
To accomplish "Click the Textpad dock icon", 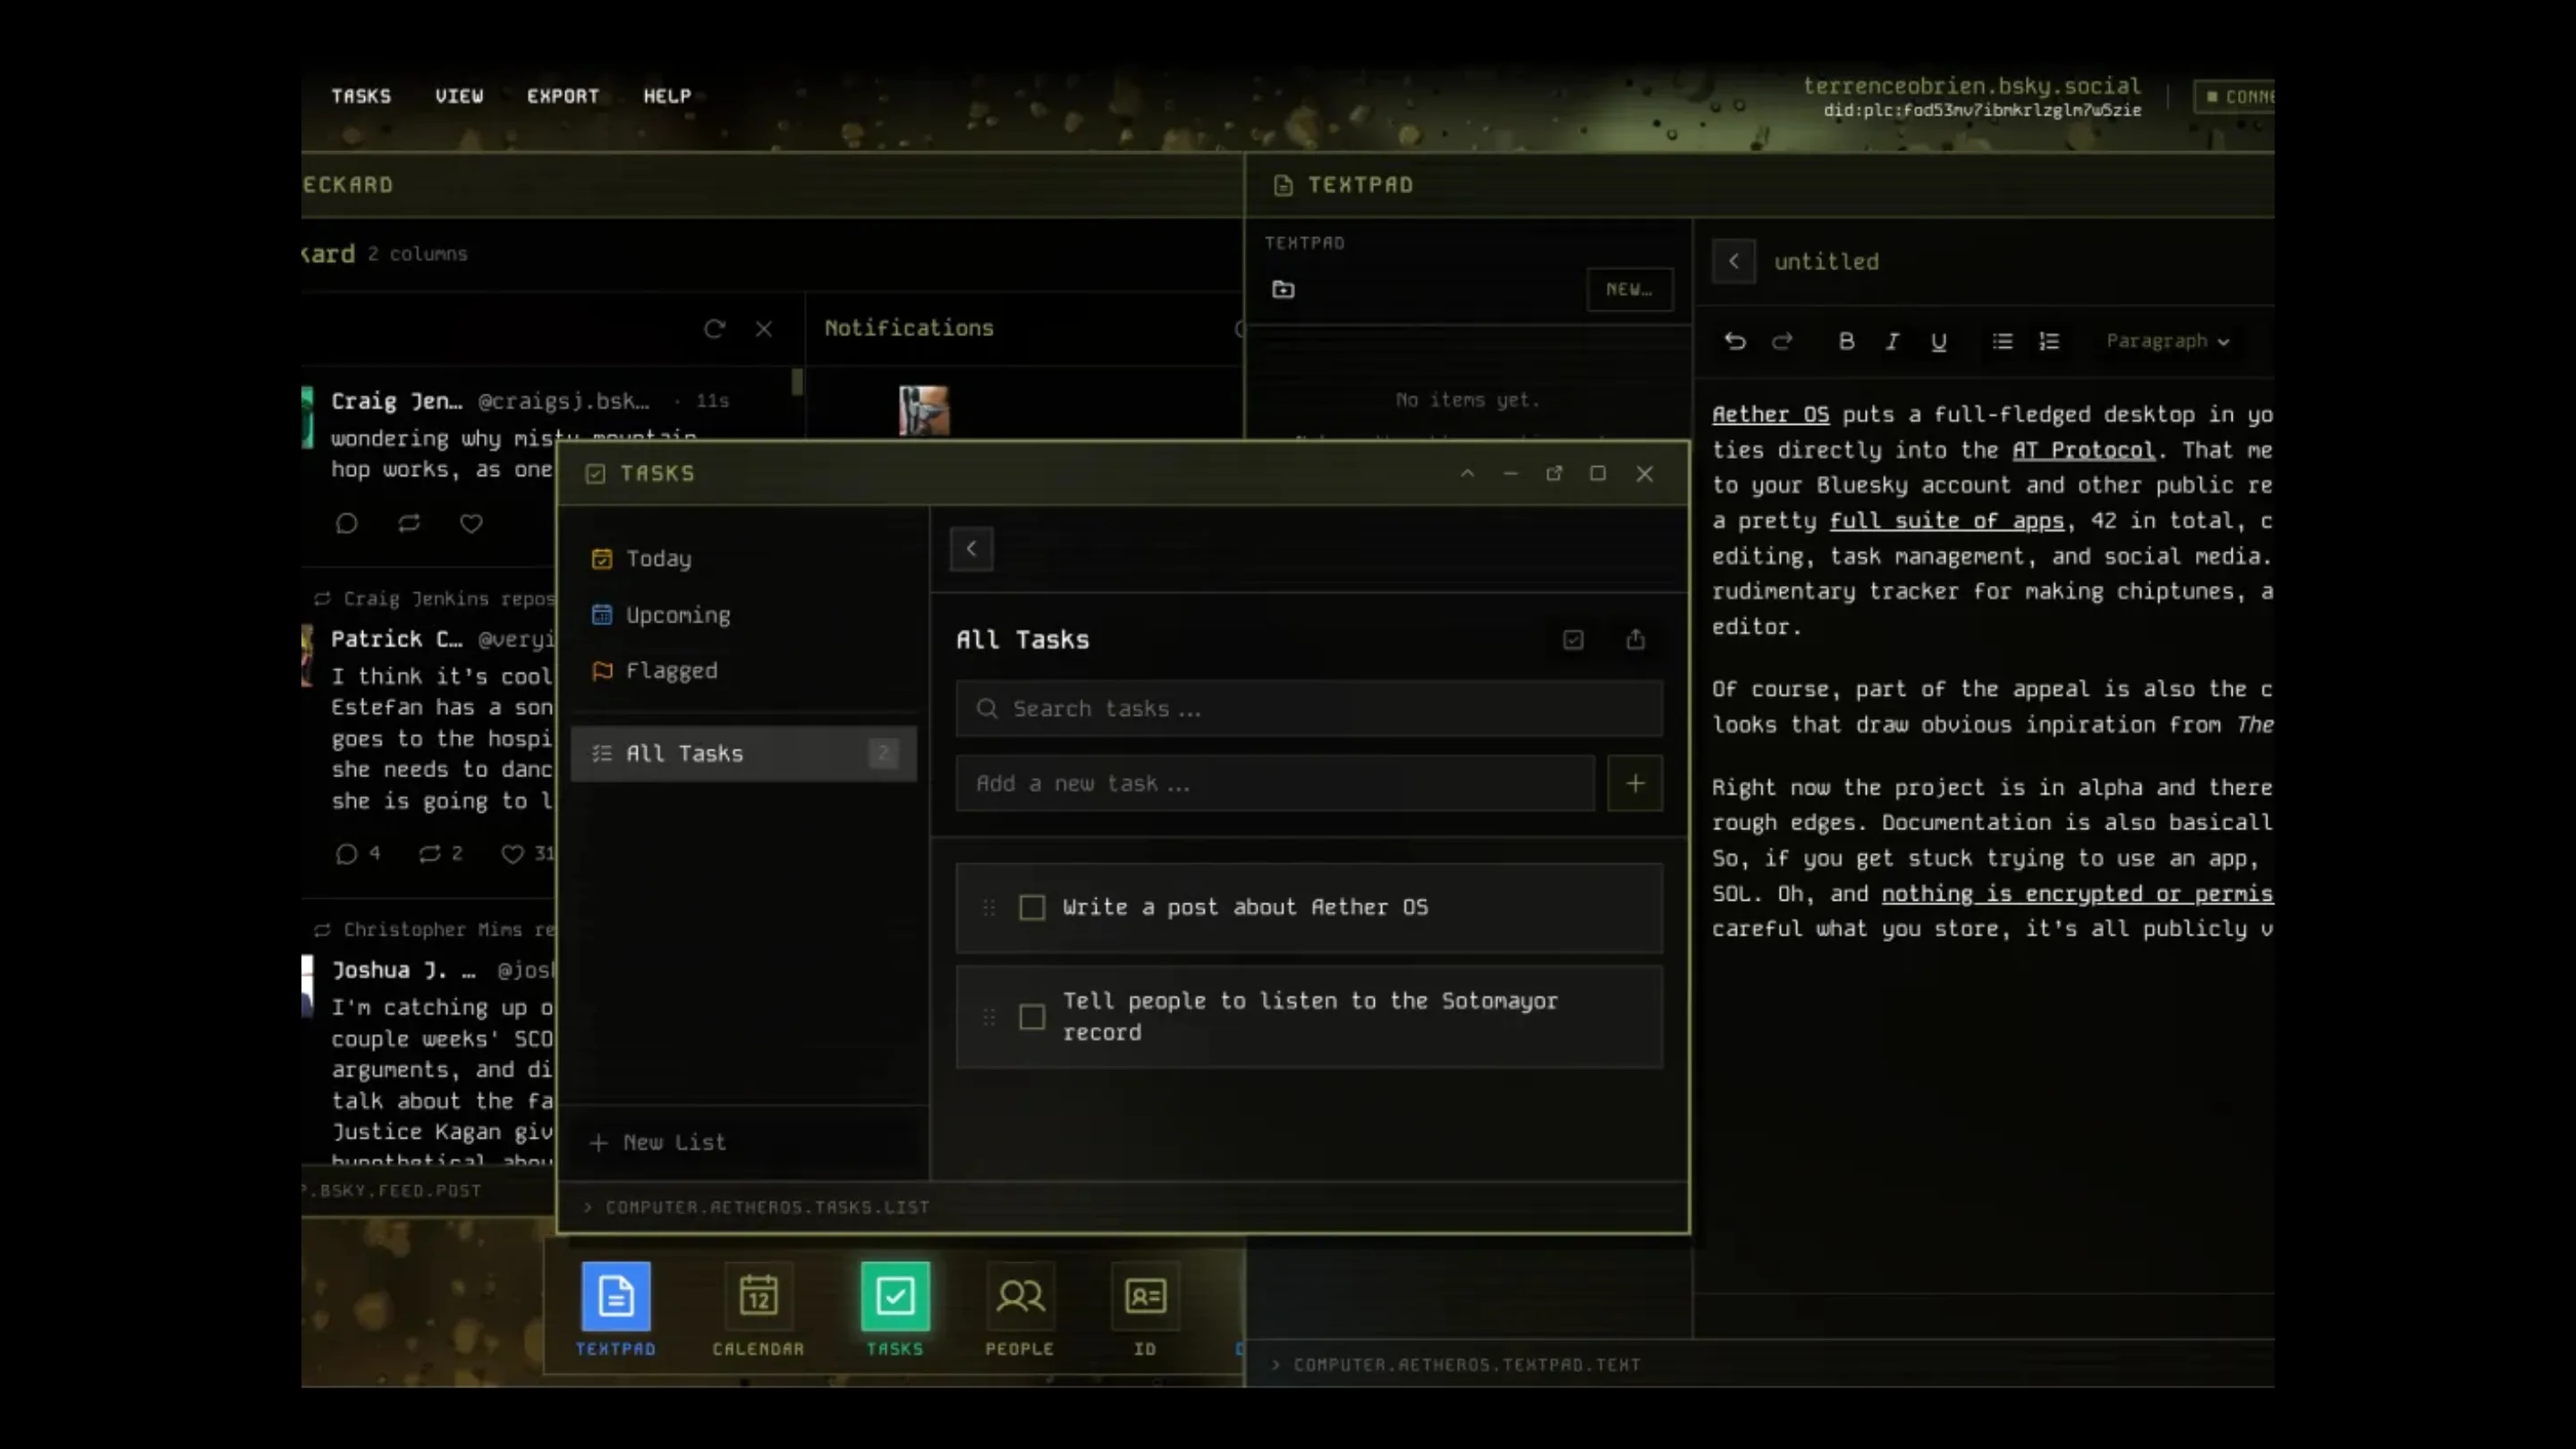I will (x=615, y=1297).
